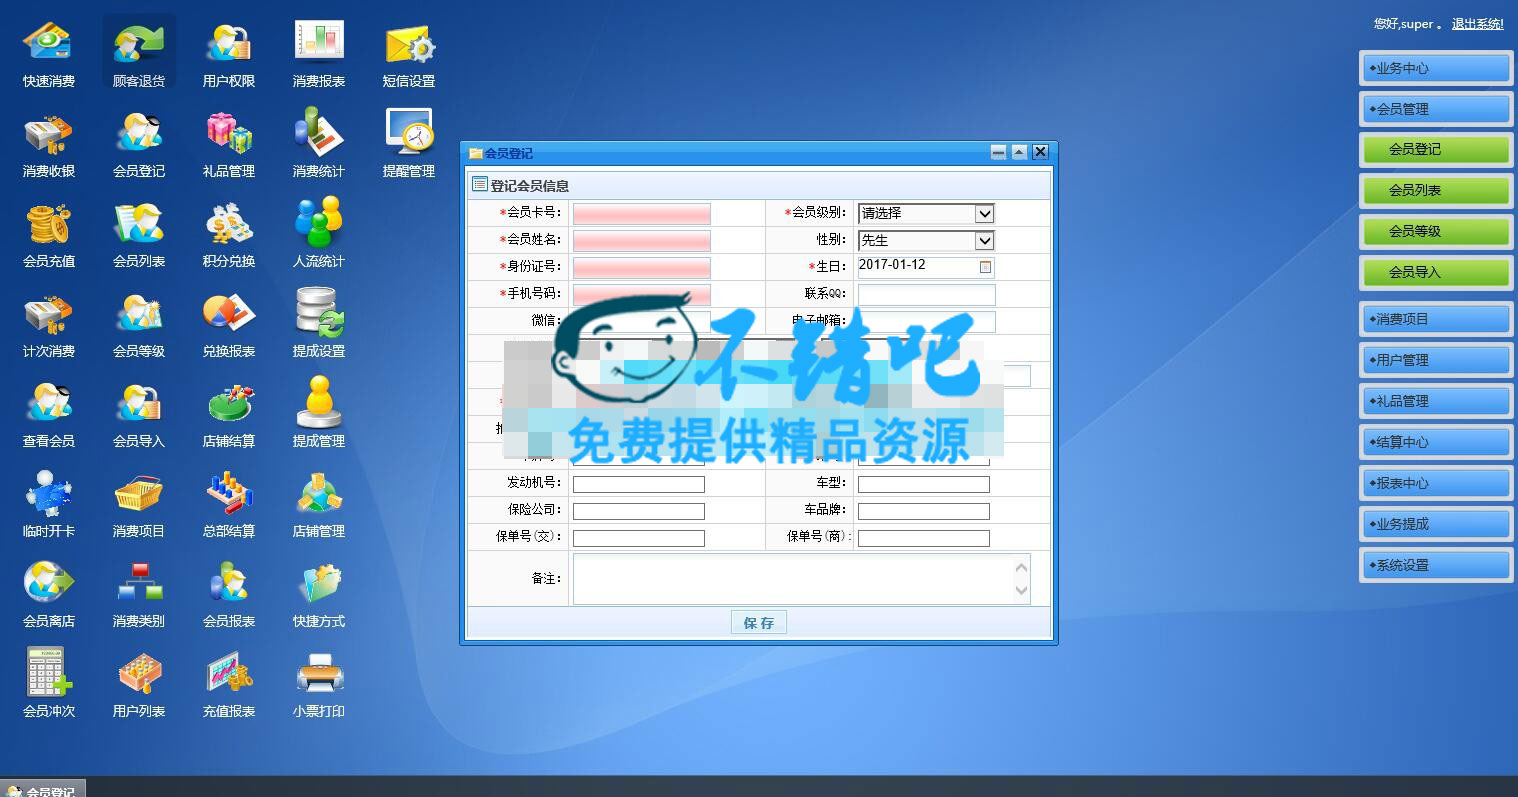
Task: Open 店铺结算 icon
Action: pyautogui.click(x=228, y=415)
